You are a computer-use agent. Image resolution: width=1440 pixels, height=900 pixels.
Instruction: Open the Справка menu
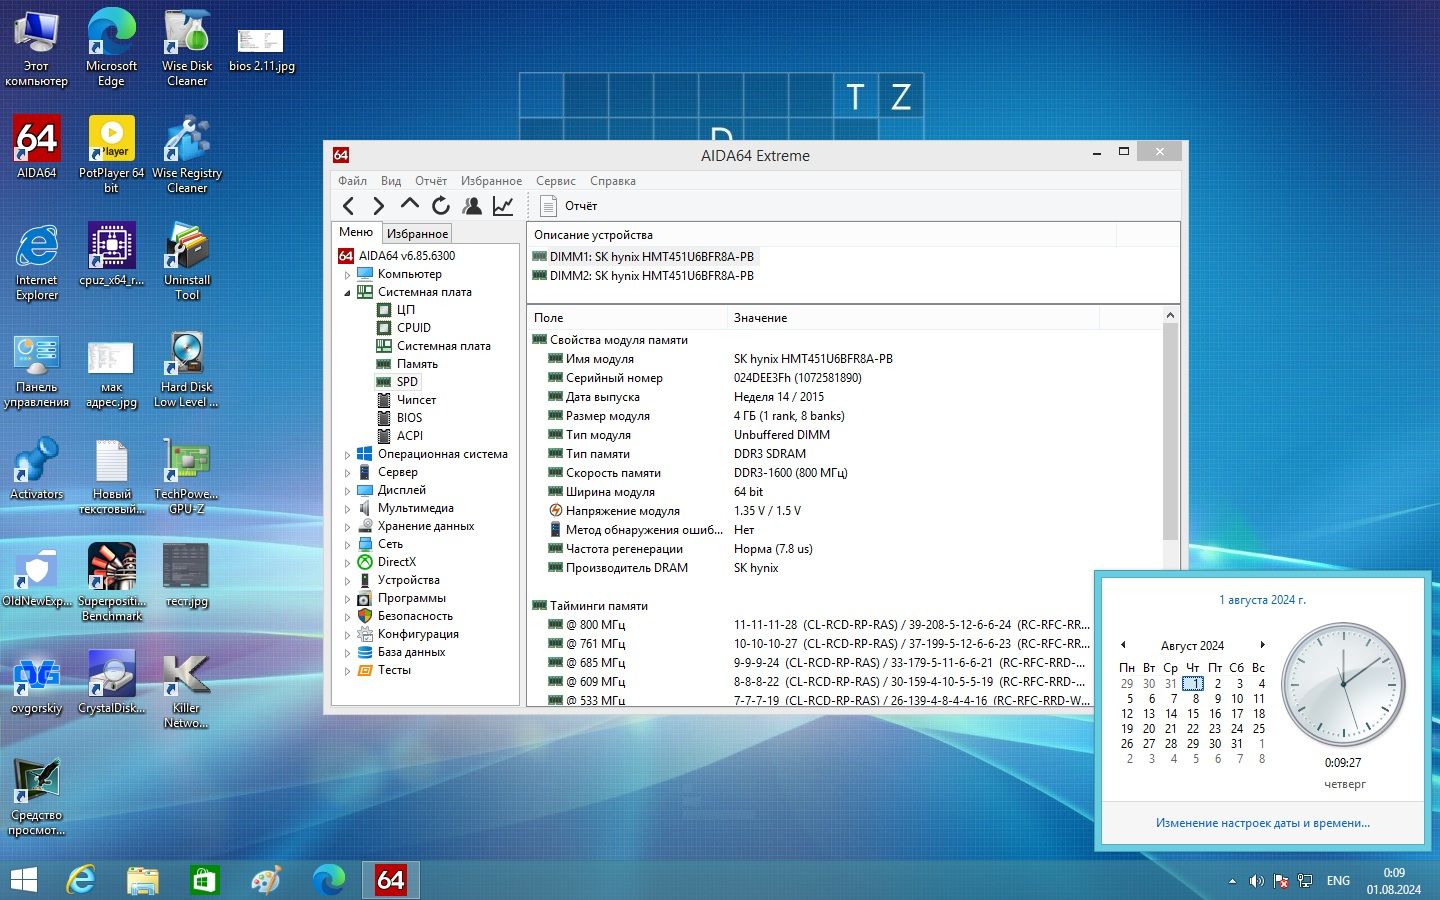pyautogui.click(x=612, y=181)
